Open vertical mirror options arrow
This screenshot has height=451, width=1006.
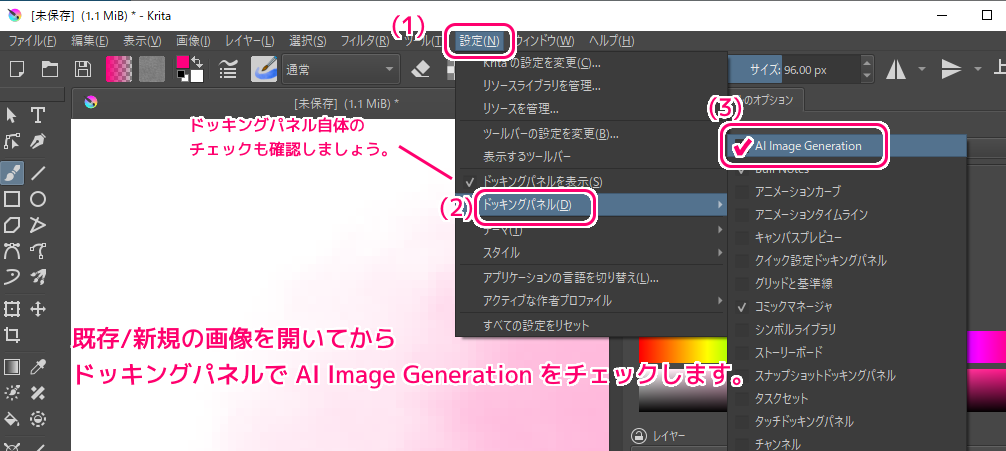point(978,69)
